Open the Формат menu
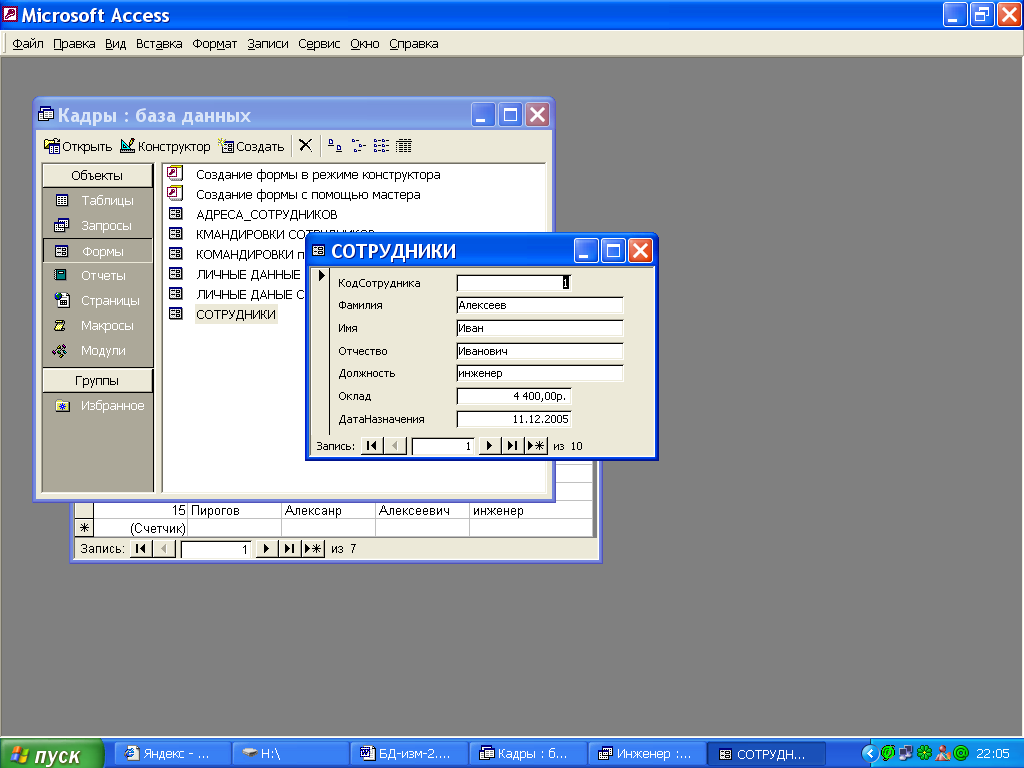 click(x=214, y=44)
